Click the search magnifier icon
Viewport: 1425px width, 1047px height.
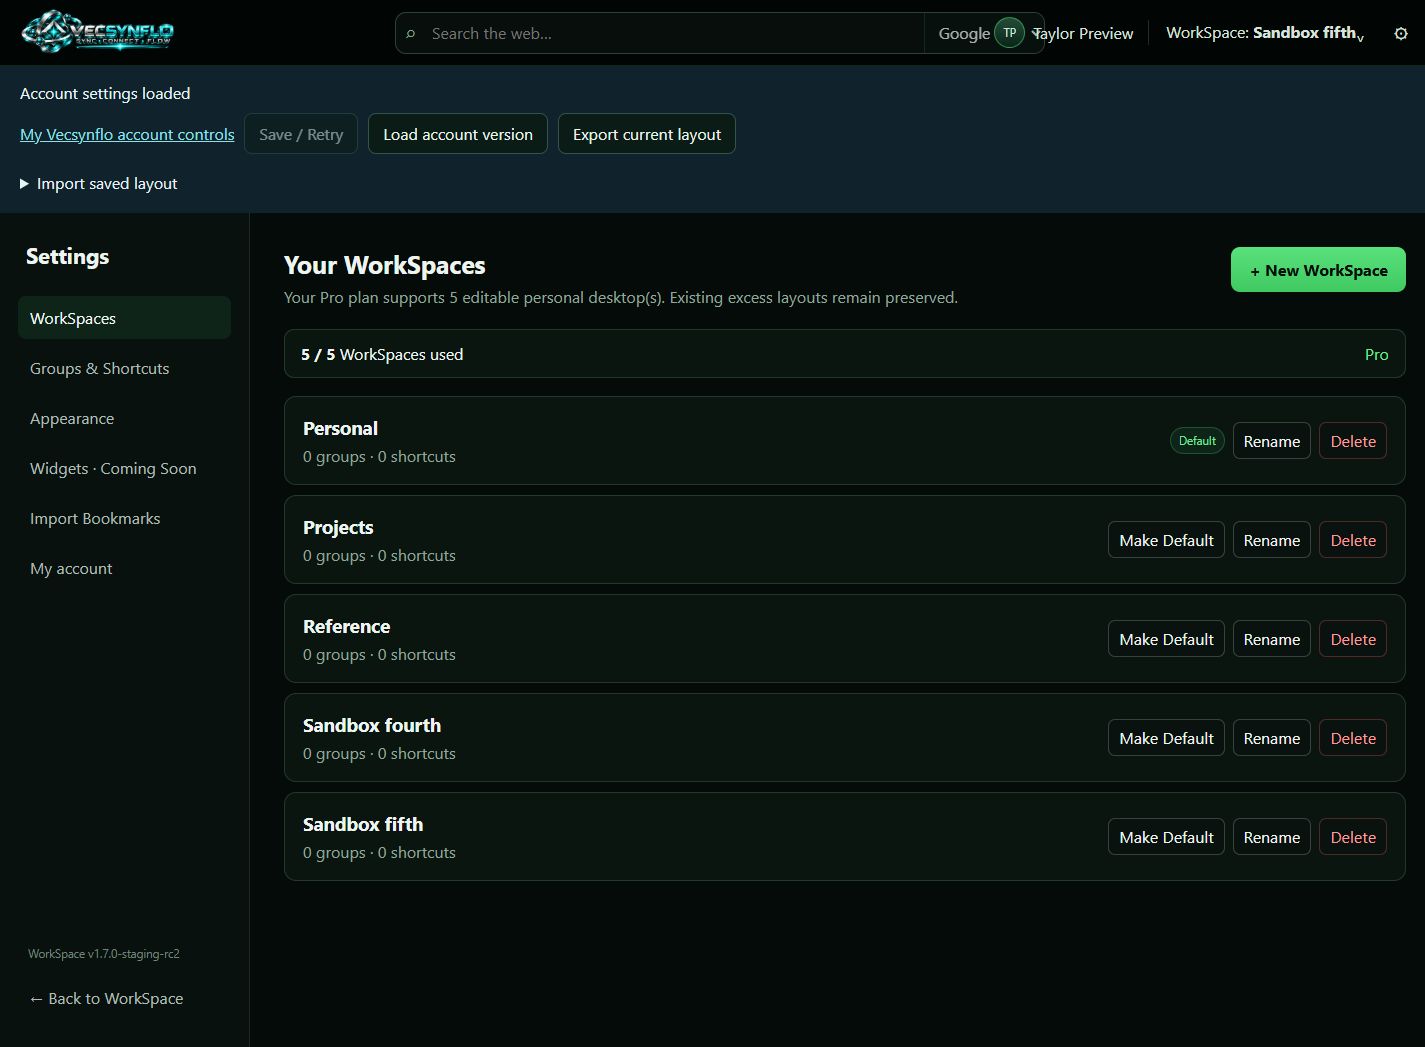(410, 34)
